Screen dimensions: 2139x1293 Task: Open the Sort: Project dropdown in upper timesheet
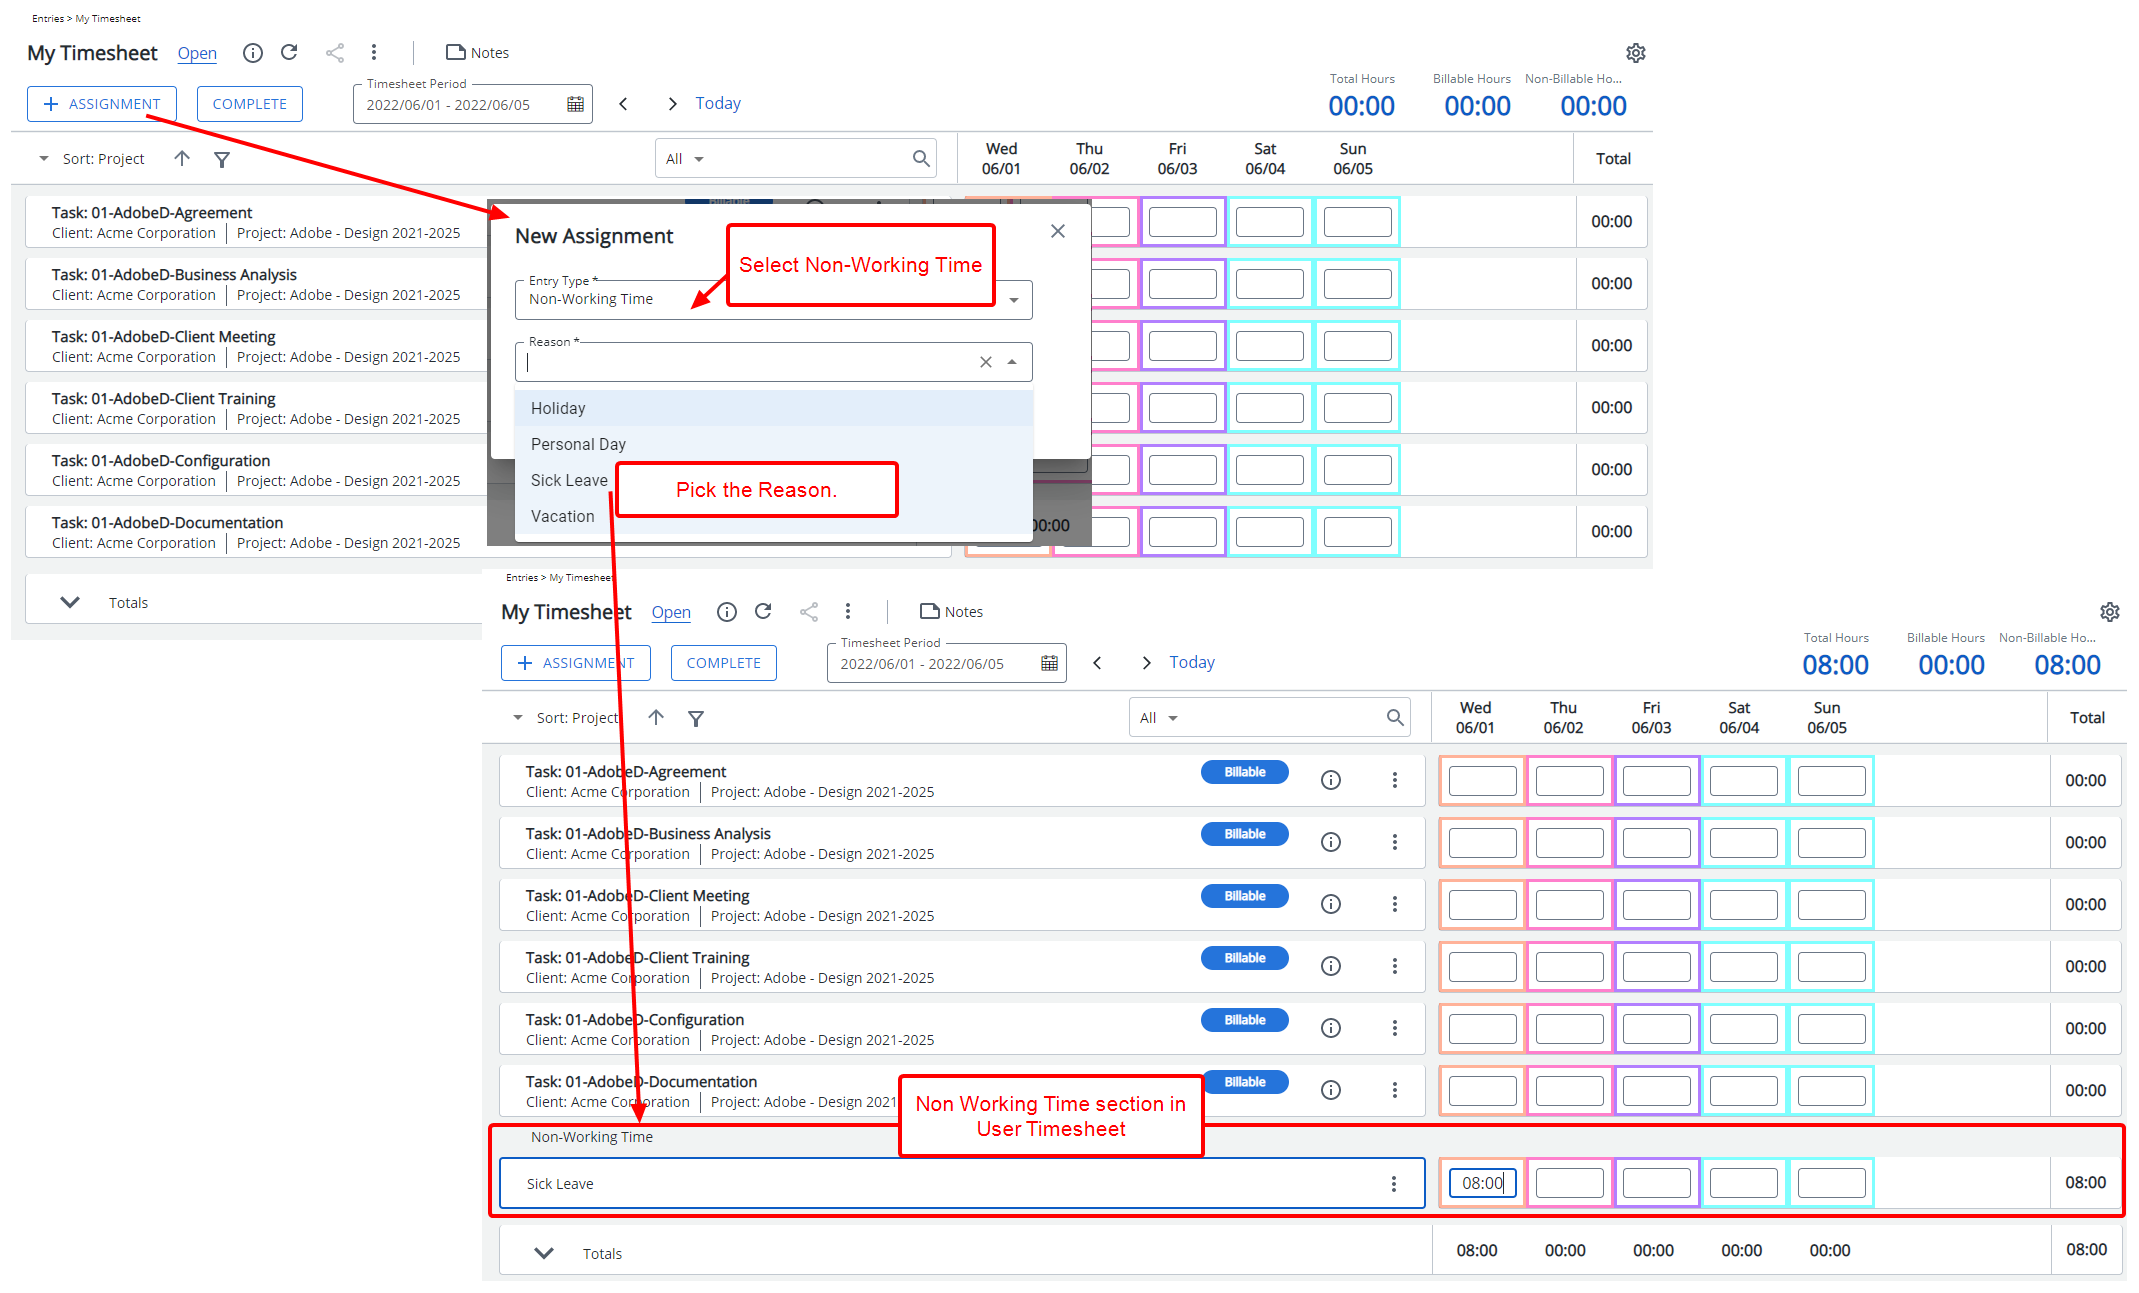(x=92, y=159)
